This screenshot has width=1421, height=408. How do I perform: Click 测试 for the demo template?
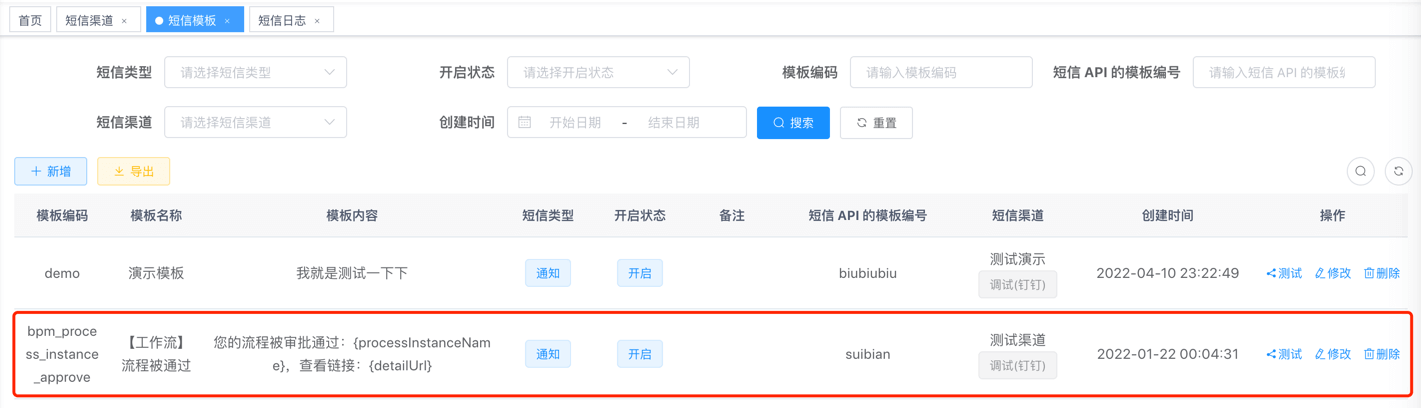point(1284,273)
